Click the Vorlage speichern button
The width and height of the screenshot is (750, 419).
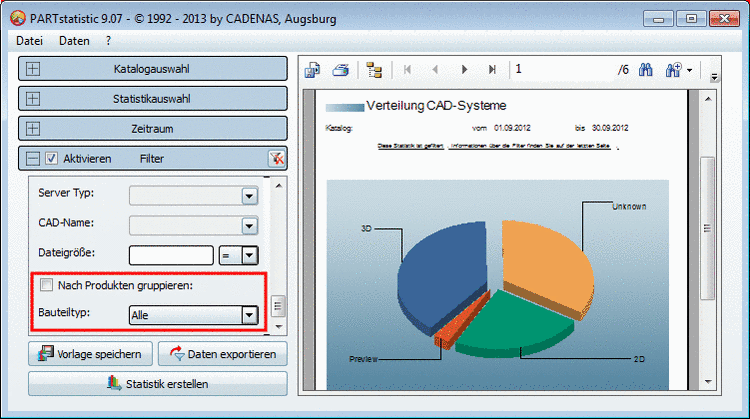point(90,354)
